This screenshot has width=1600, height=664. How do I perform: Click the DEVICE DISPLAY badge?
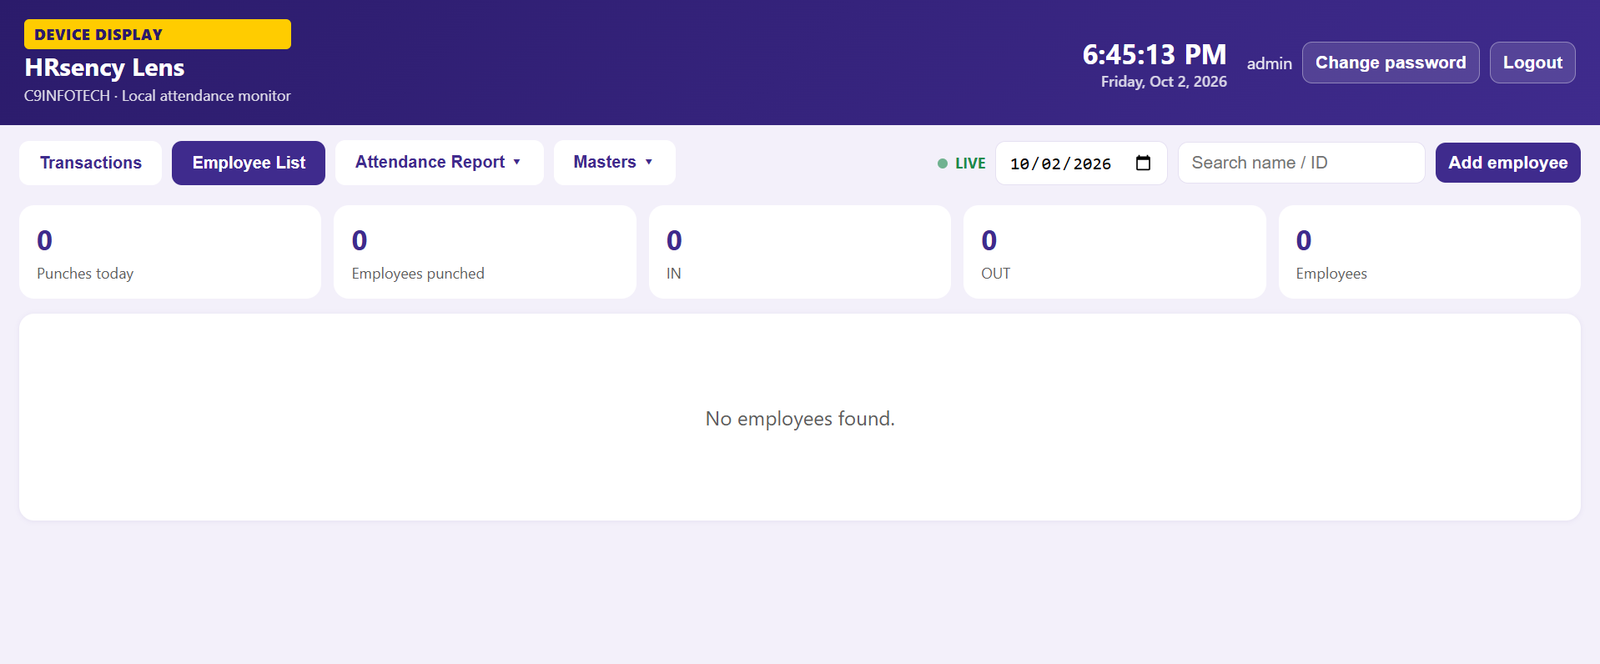click(x=158, y=34)
